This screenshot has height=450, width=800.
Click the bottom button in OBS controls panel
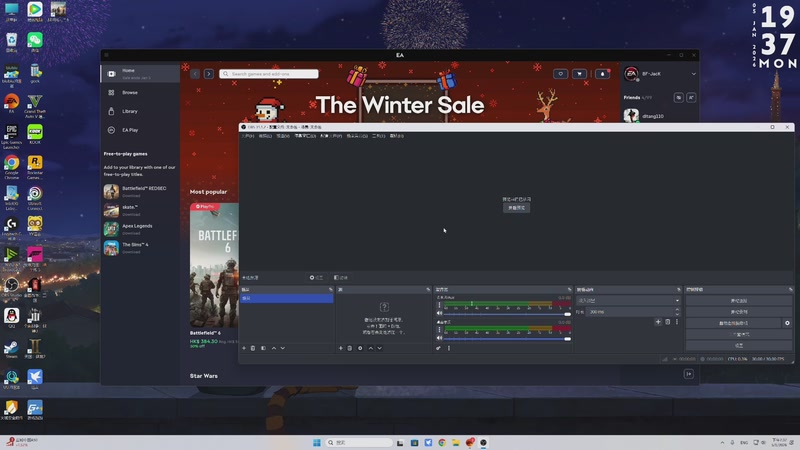pos(738,345)
